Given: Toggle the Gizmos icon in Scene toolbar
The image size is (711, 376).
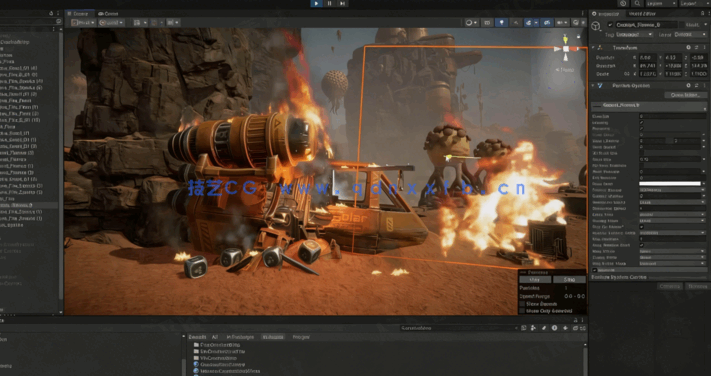Looking at the screenshot, I should pos(576,22).
